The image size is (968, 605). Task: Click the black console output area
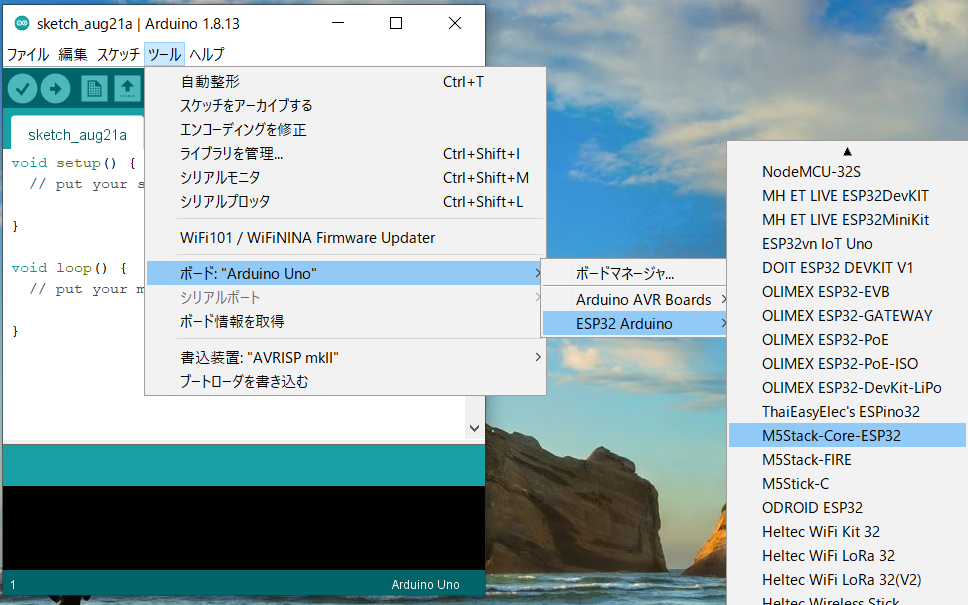coord(244,528)
